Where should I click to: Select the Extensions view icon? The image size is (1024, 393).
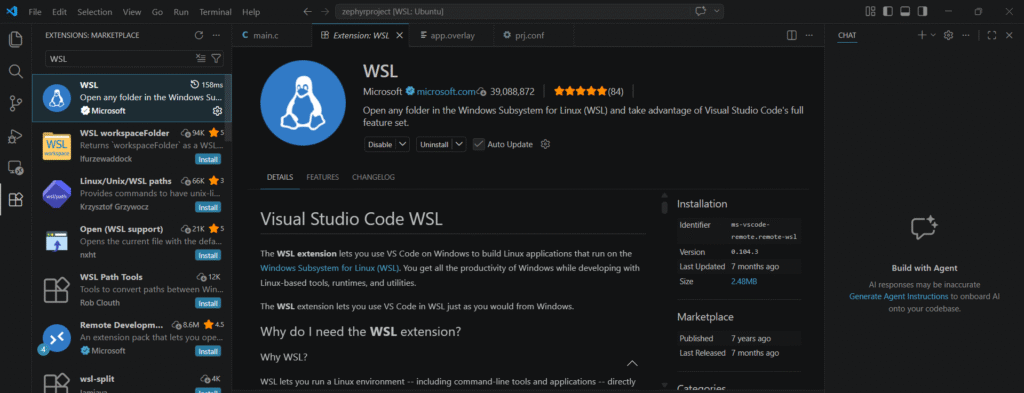[16, 200]
